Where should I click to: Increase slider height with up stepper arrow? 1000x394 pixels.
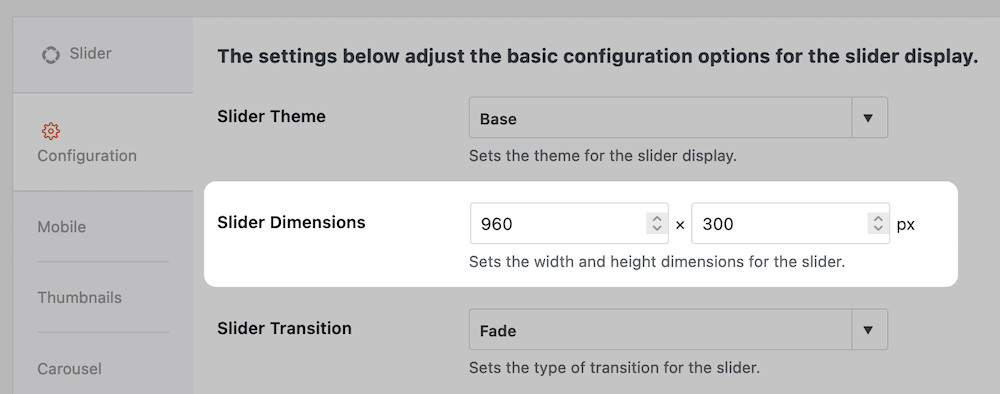pyautogui.click(x=878, y=219)
